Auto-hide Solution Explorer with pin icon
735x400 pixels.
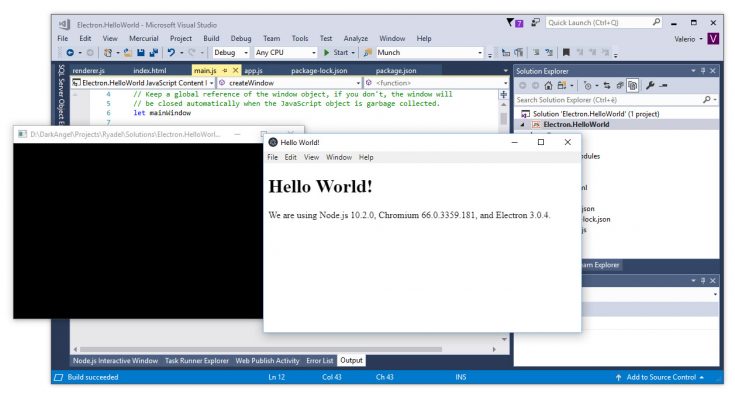pyautogui.click(x=703, y=71)
